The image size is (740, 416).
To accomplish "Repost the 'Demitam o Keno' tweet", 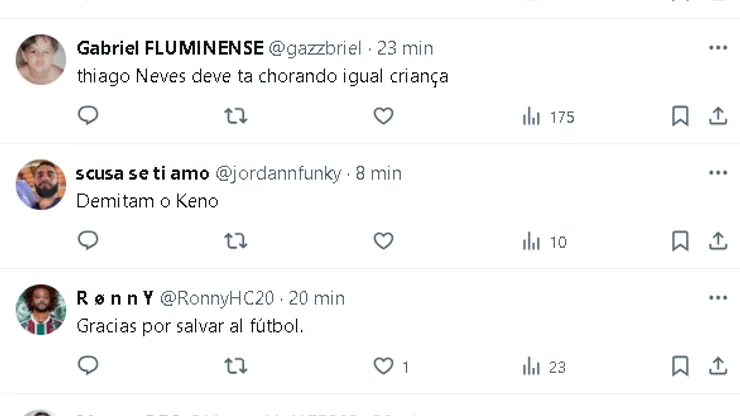I will 235,241.
